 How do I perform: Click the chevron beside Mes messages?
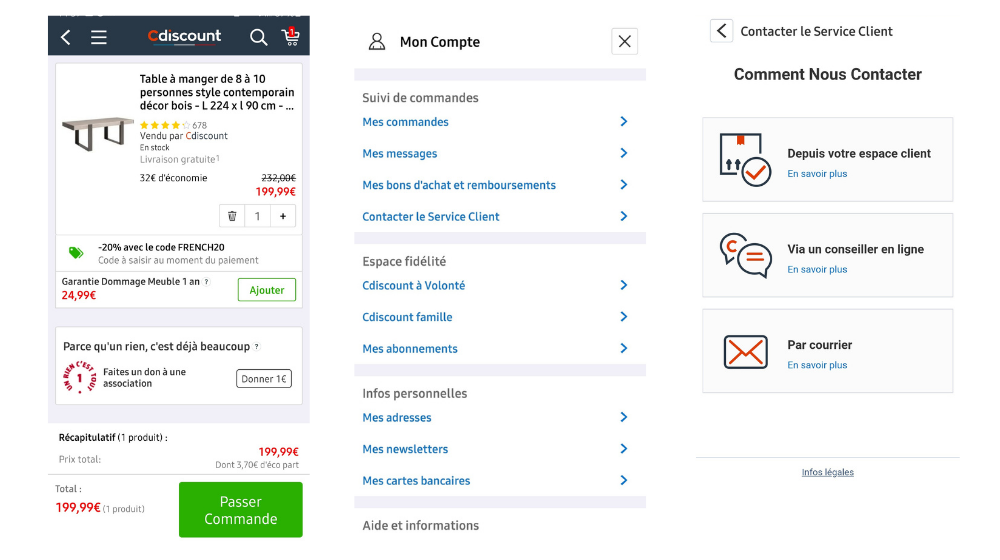pyautogui.click(x=624, y=153)
